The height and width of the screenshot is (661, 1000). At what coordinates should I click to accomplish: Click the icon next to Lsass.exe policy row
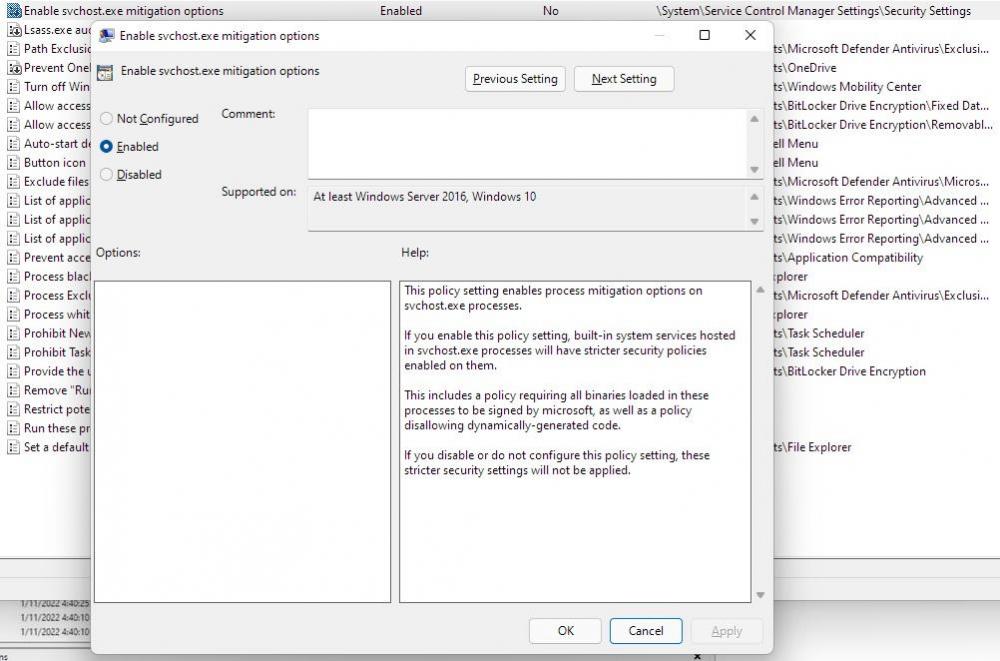coord(14,30)
